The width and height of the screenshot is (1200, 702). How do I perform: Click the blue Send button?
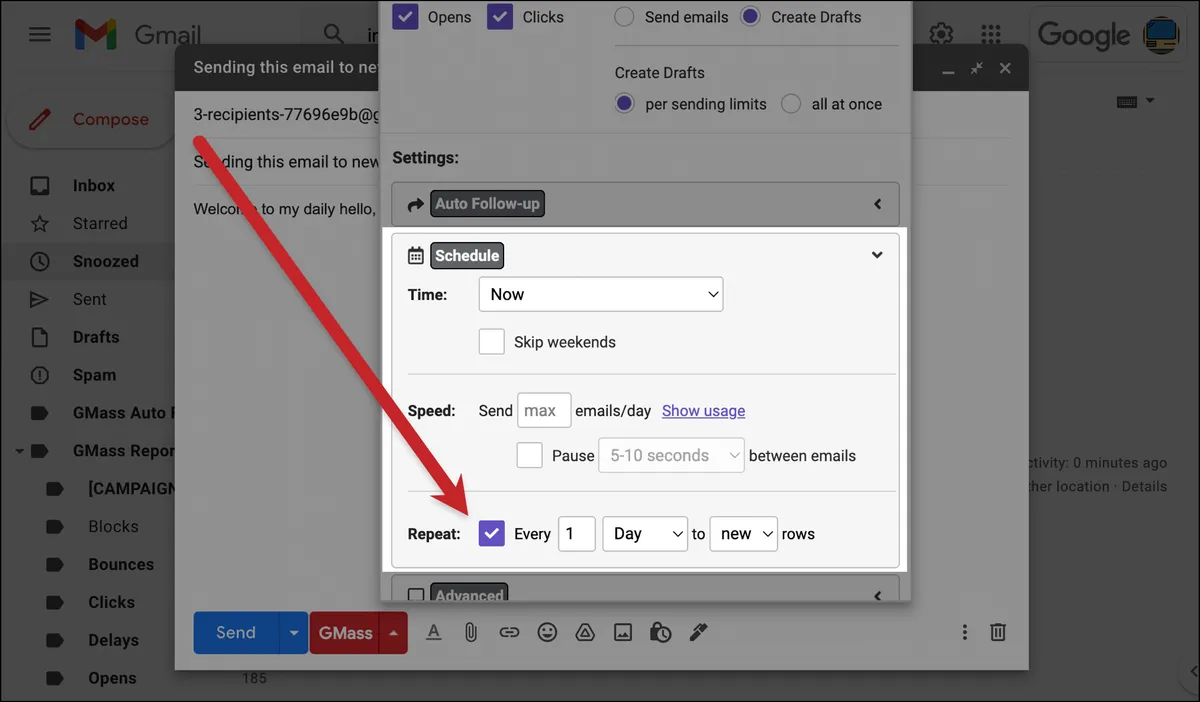click(236, 633)
